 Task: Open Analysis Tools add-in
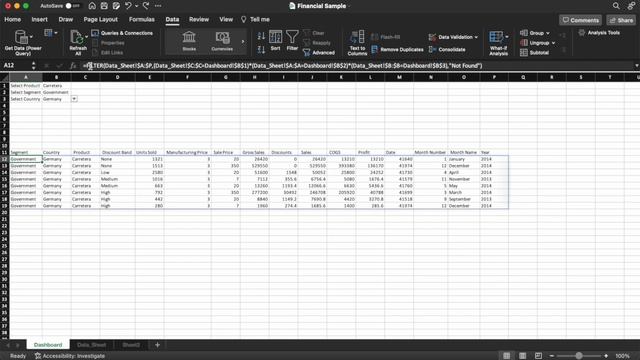coord(599,33)
